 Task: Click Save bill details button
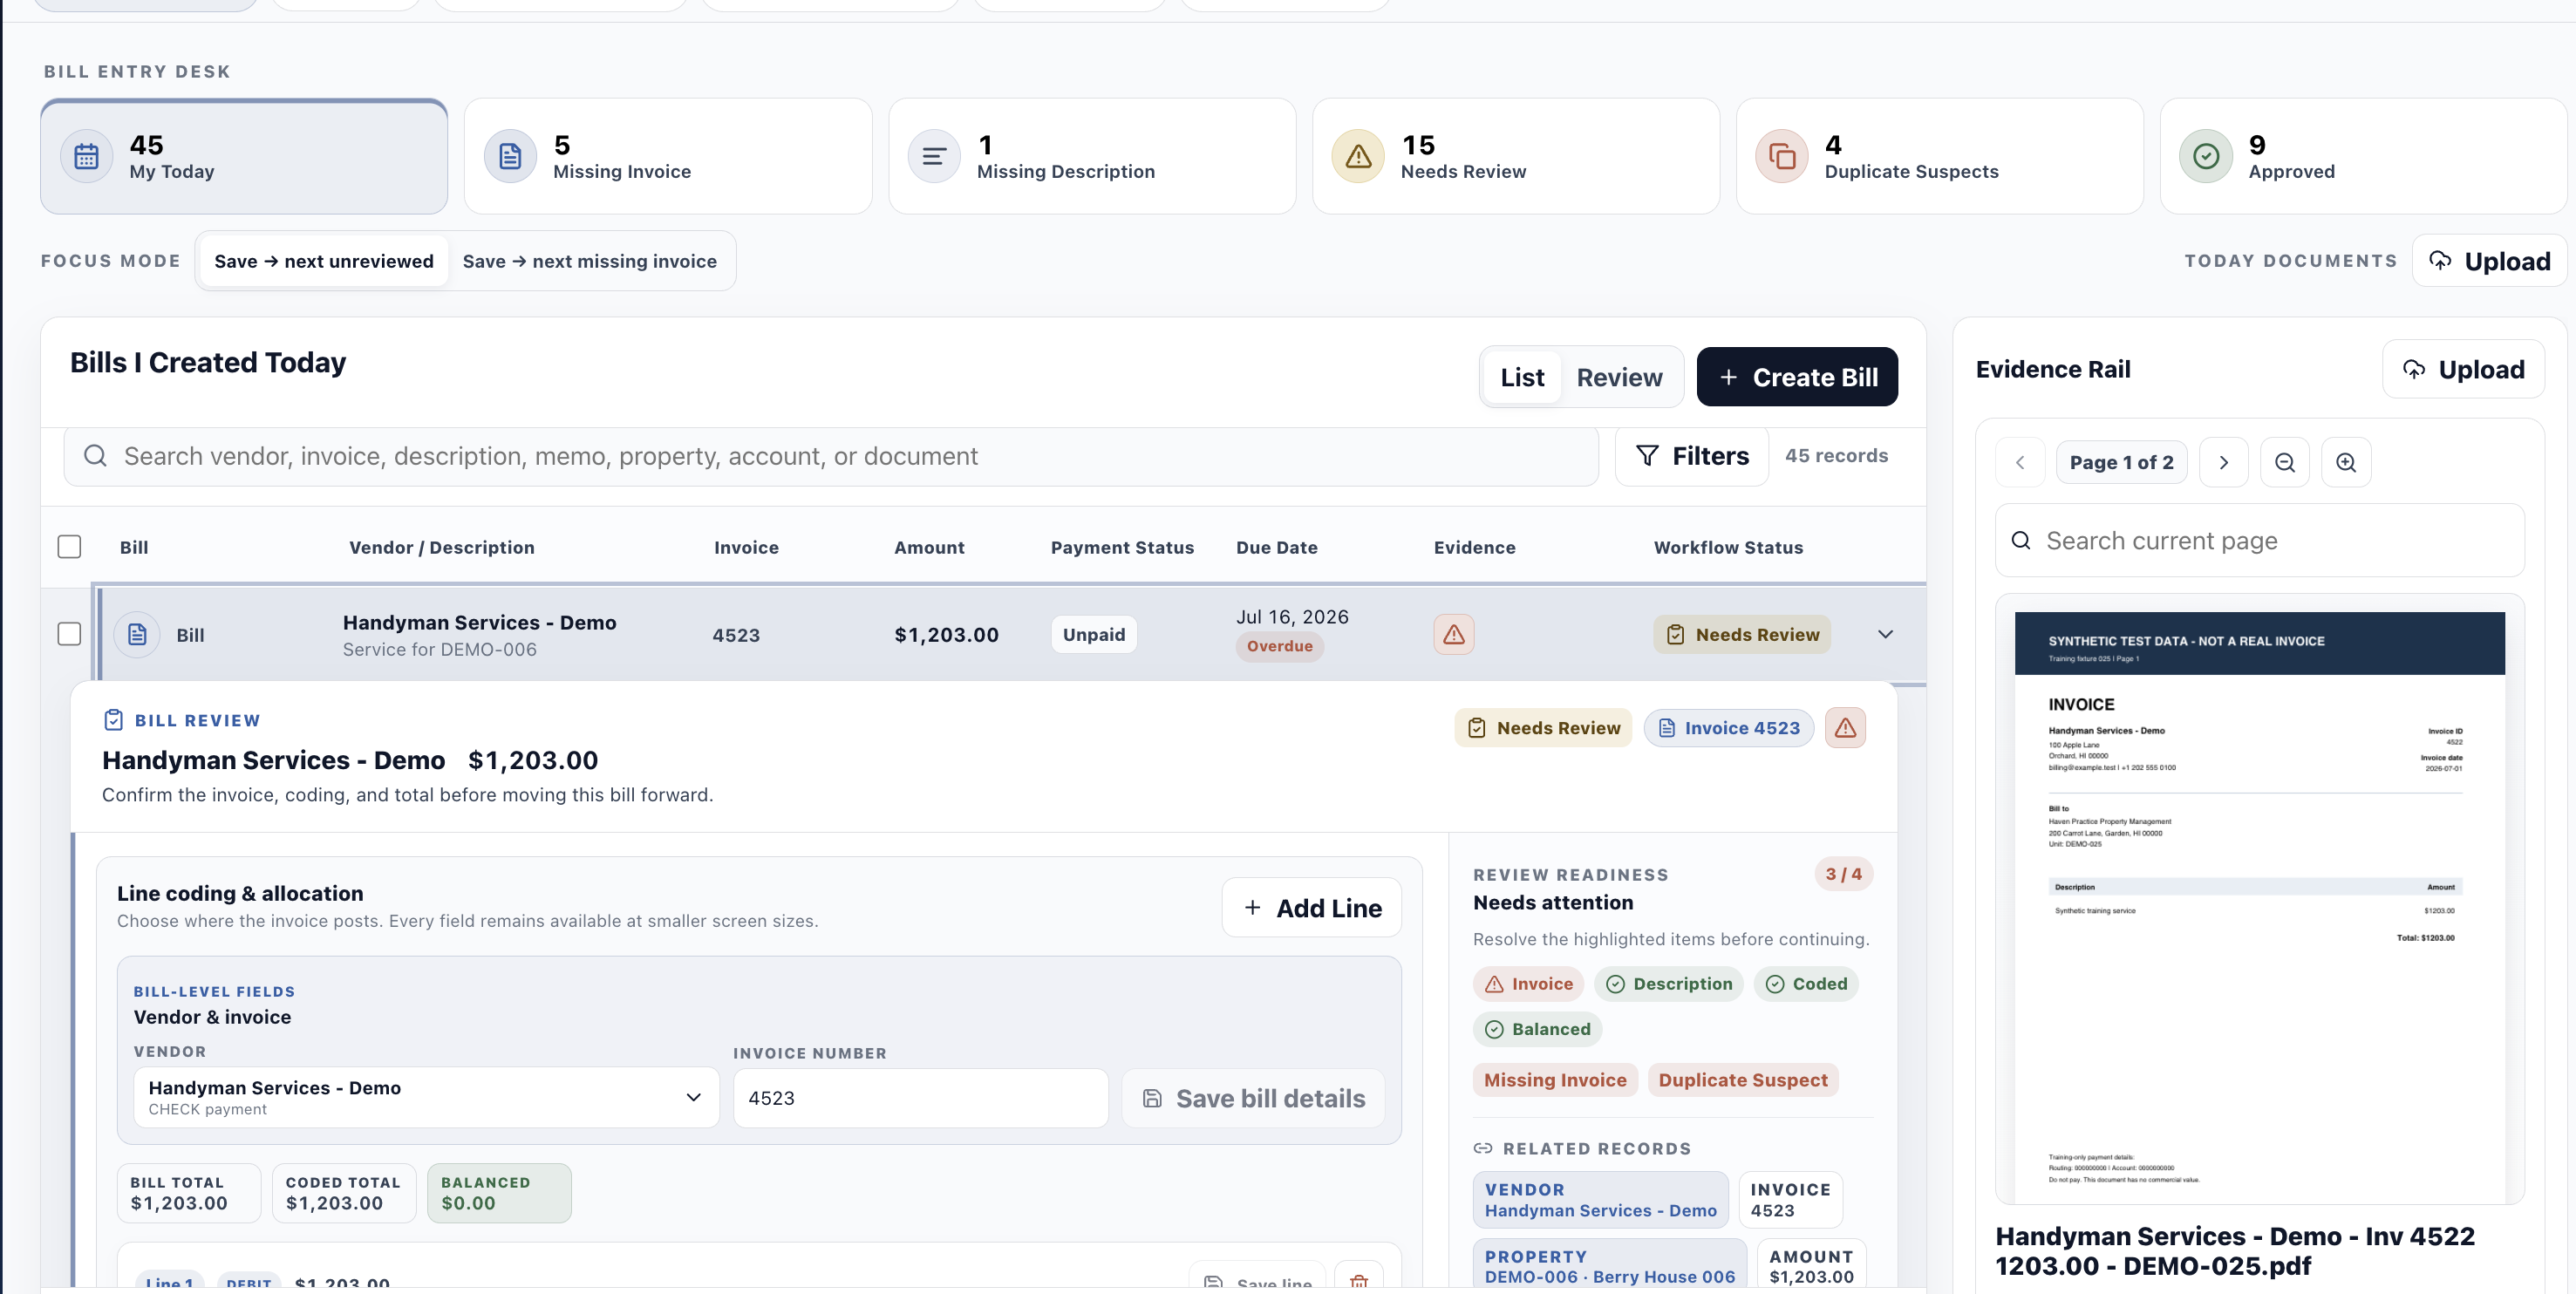1253,1098
